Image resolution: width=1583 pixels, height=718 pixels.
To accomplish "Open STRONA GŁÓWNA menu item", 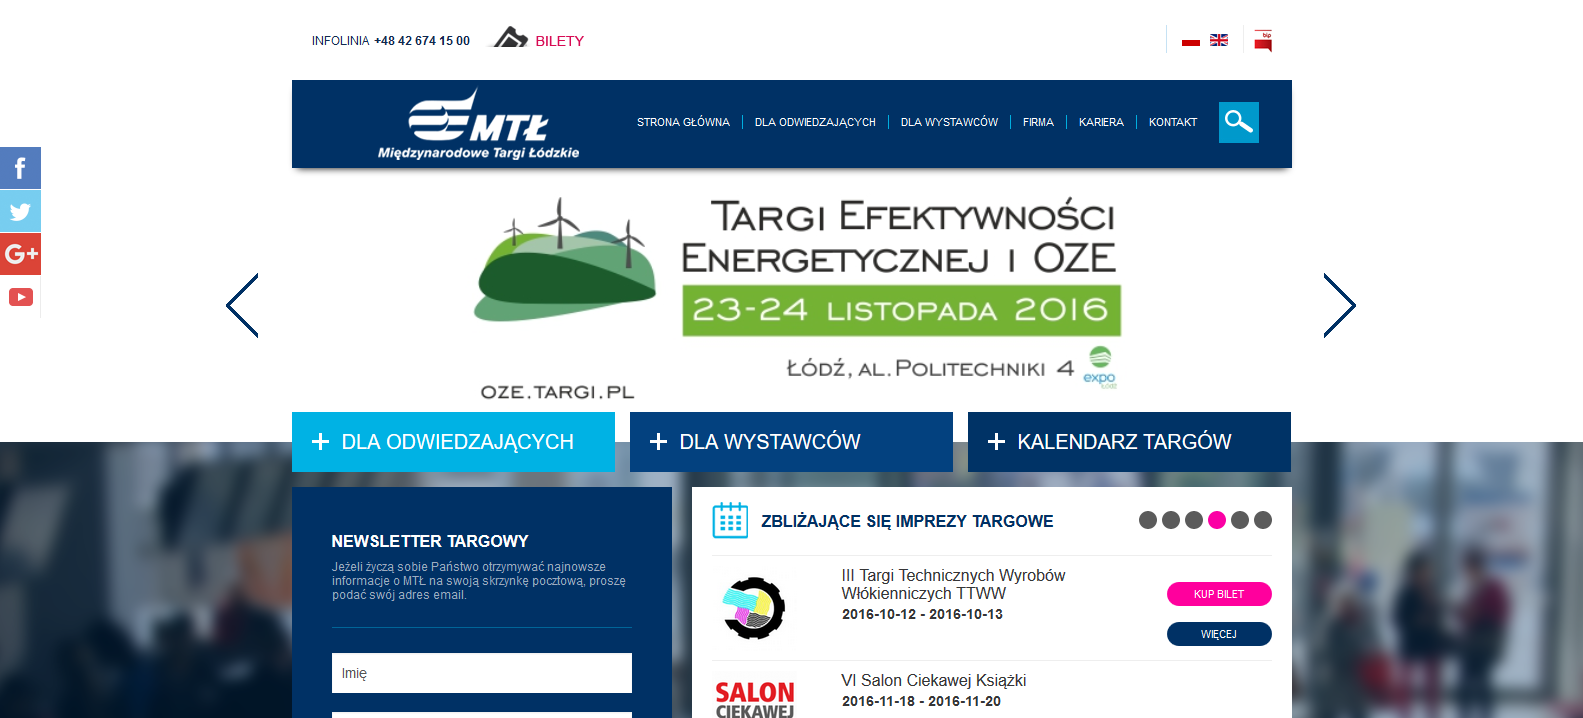I will point(683,122).
